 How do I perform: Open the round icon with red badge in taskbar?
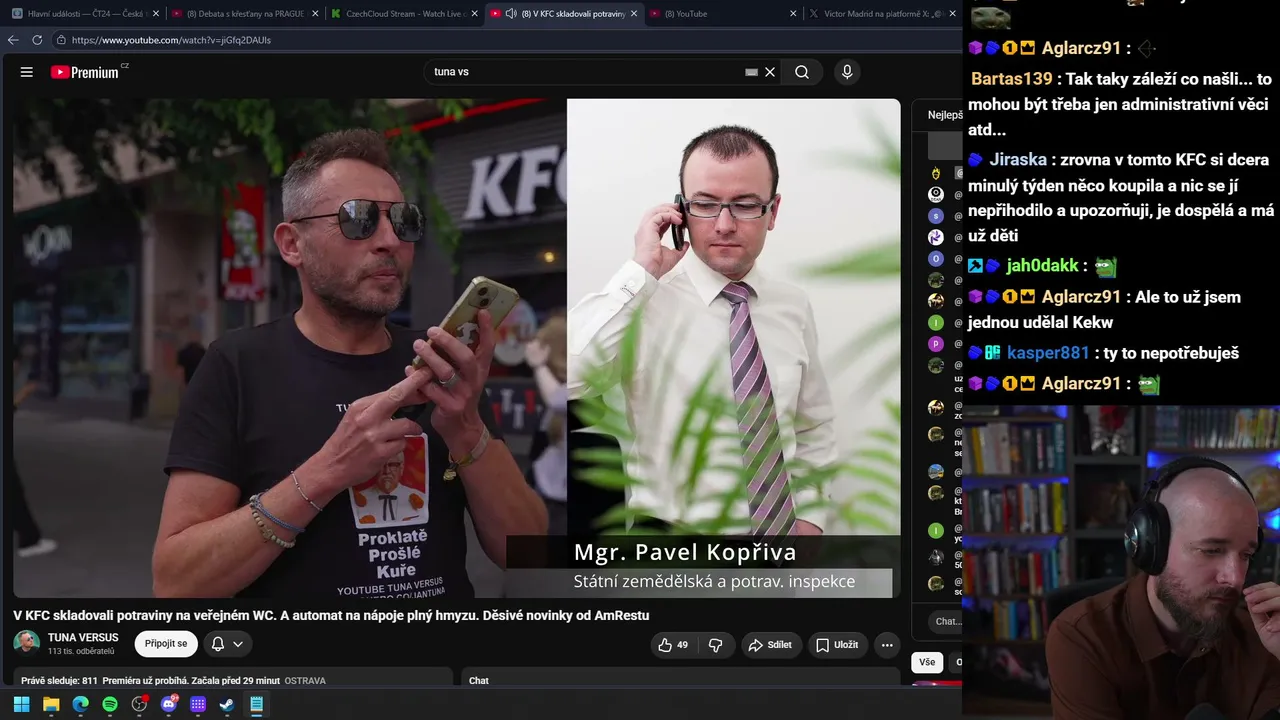point(139,704)
